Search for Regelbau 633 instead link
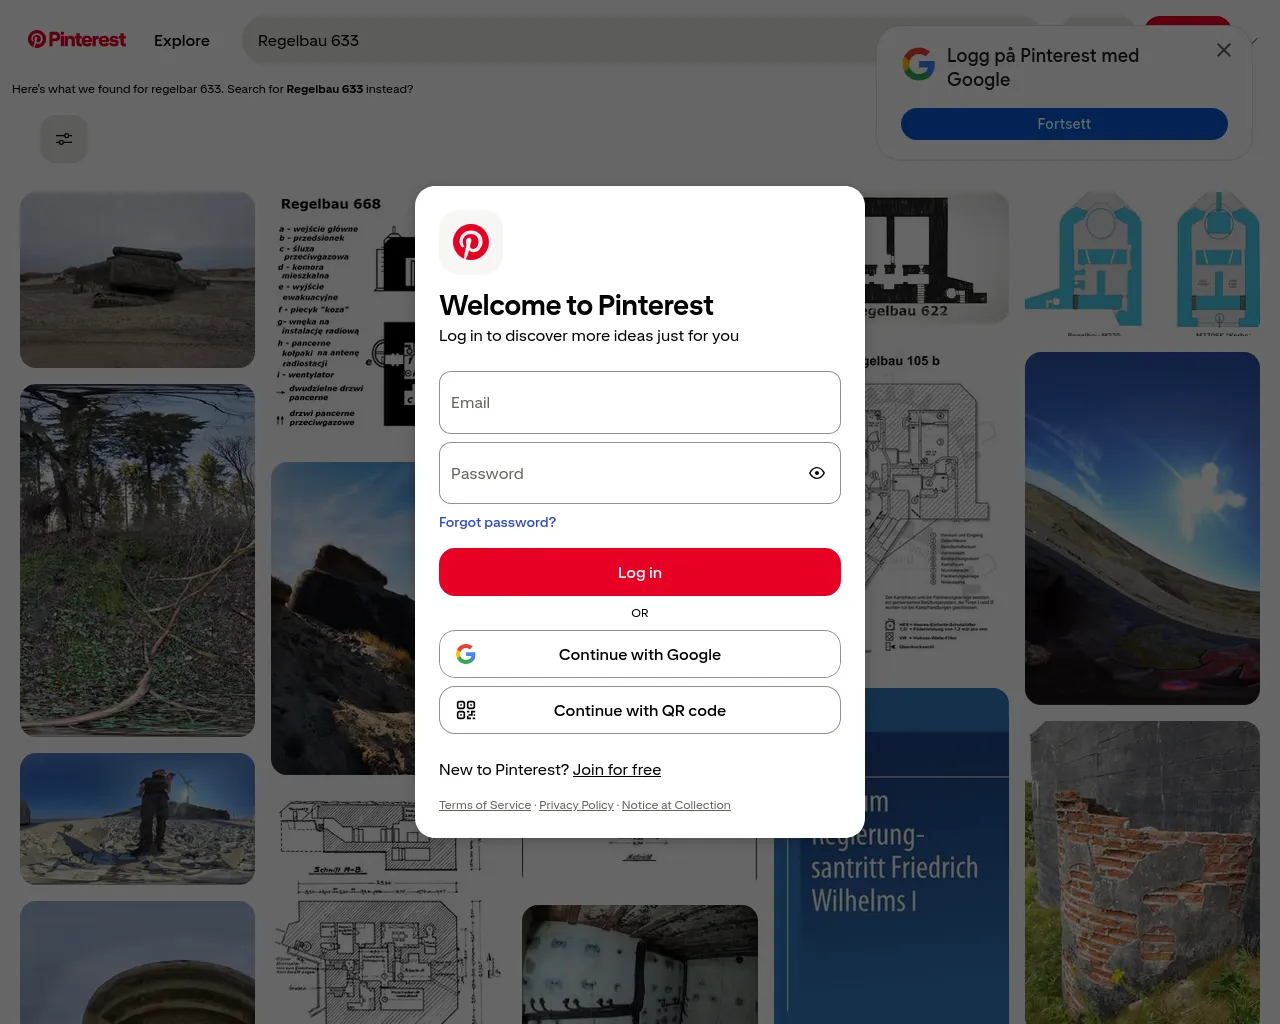 (x=325, y=89)
